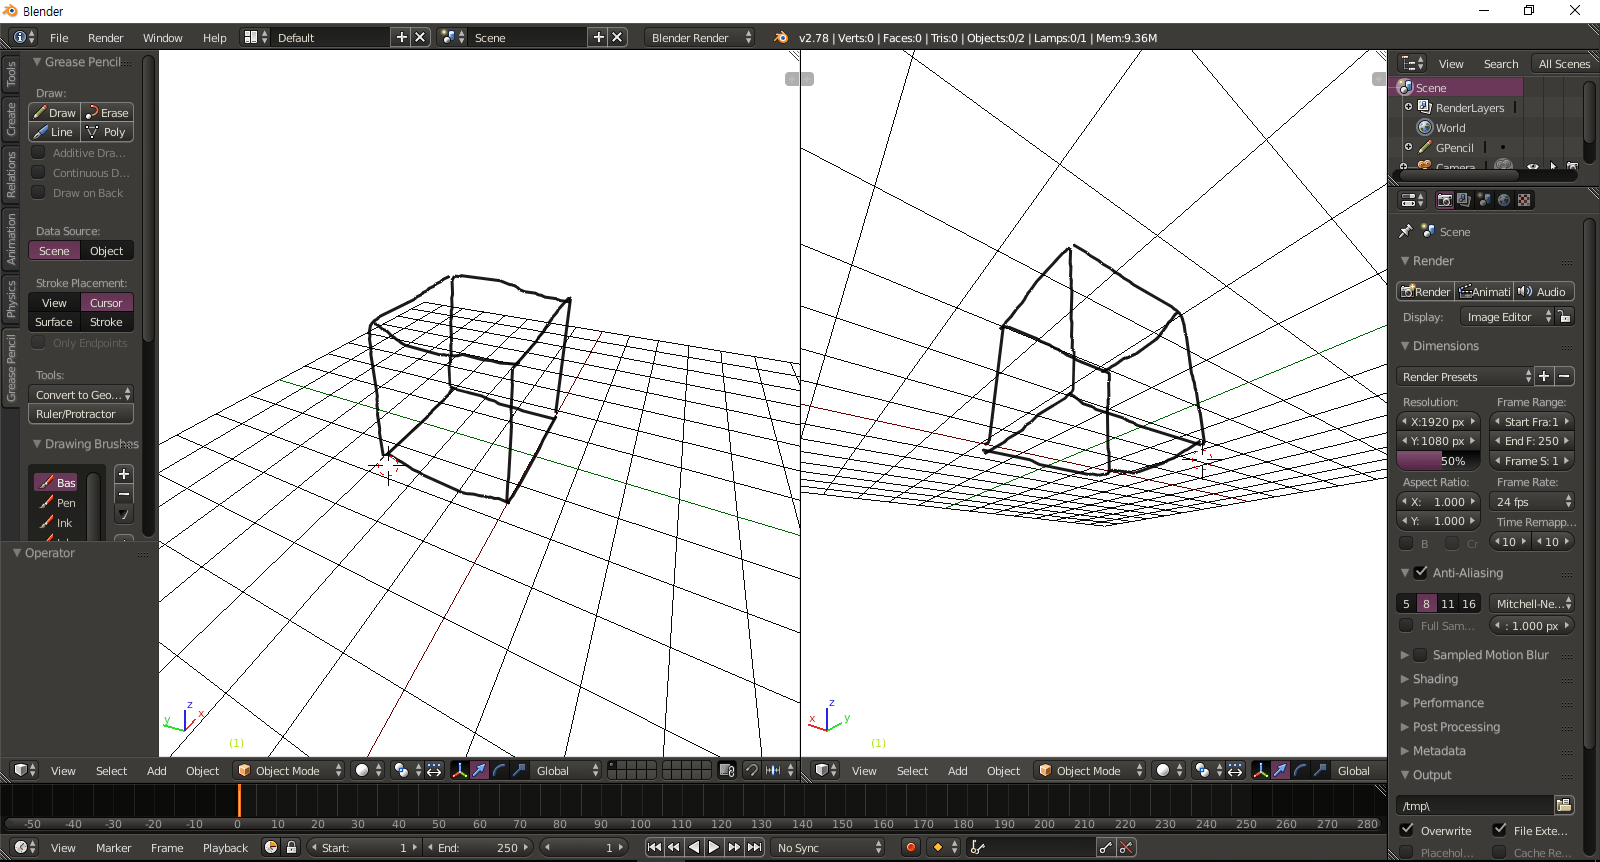1600x862 pixels.
Task: Play the animation forward
Action: pos(714,847)
